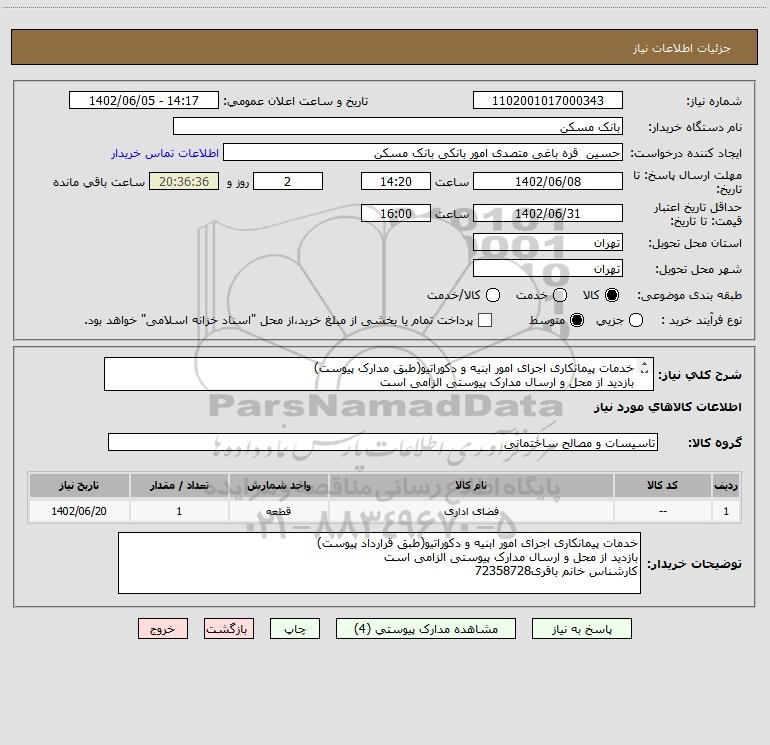Click the price validity date 1402/06/31
Viewport: 770px width, 745px height.
548,213
